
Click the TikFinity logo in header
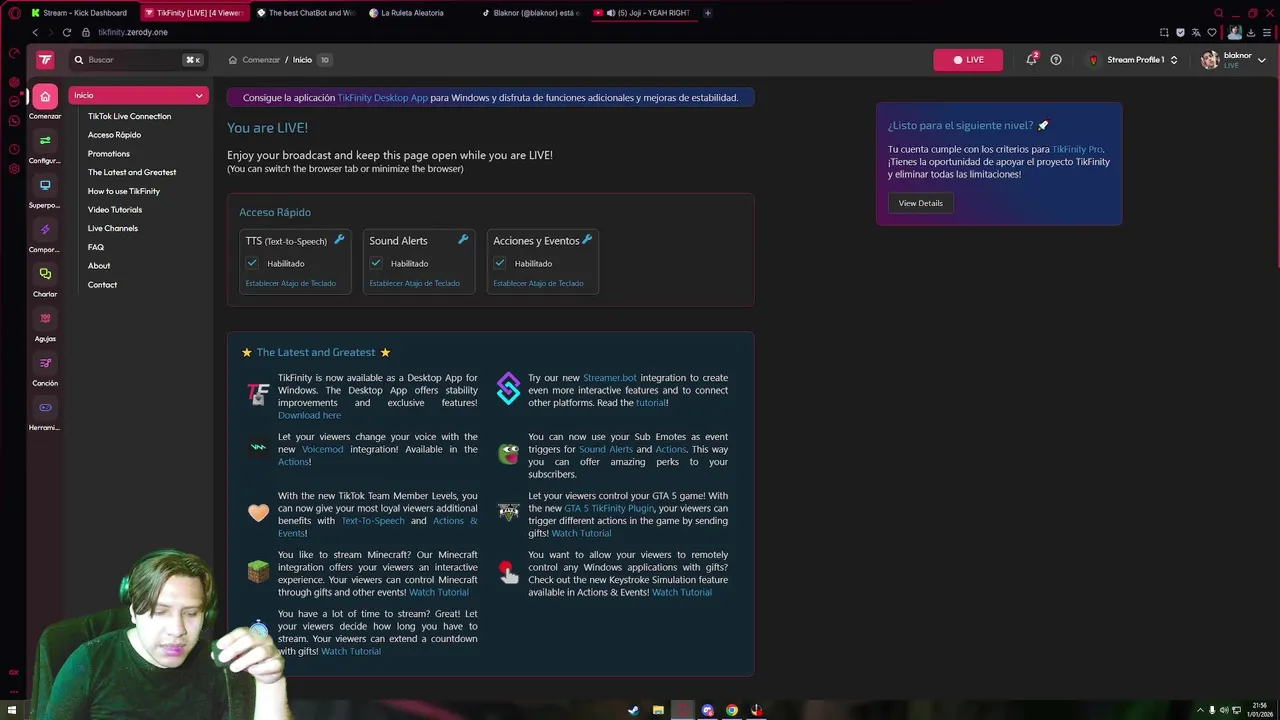(45, 60)
